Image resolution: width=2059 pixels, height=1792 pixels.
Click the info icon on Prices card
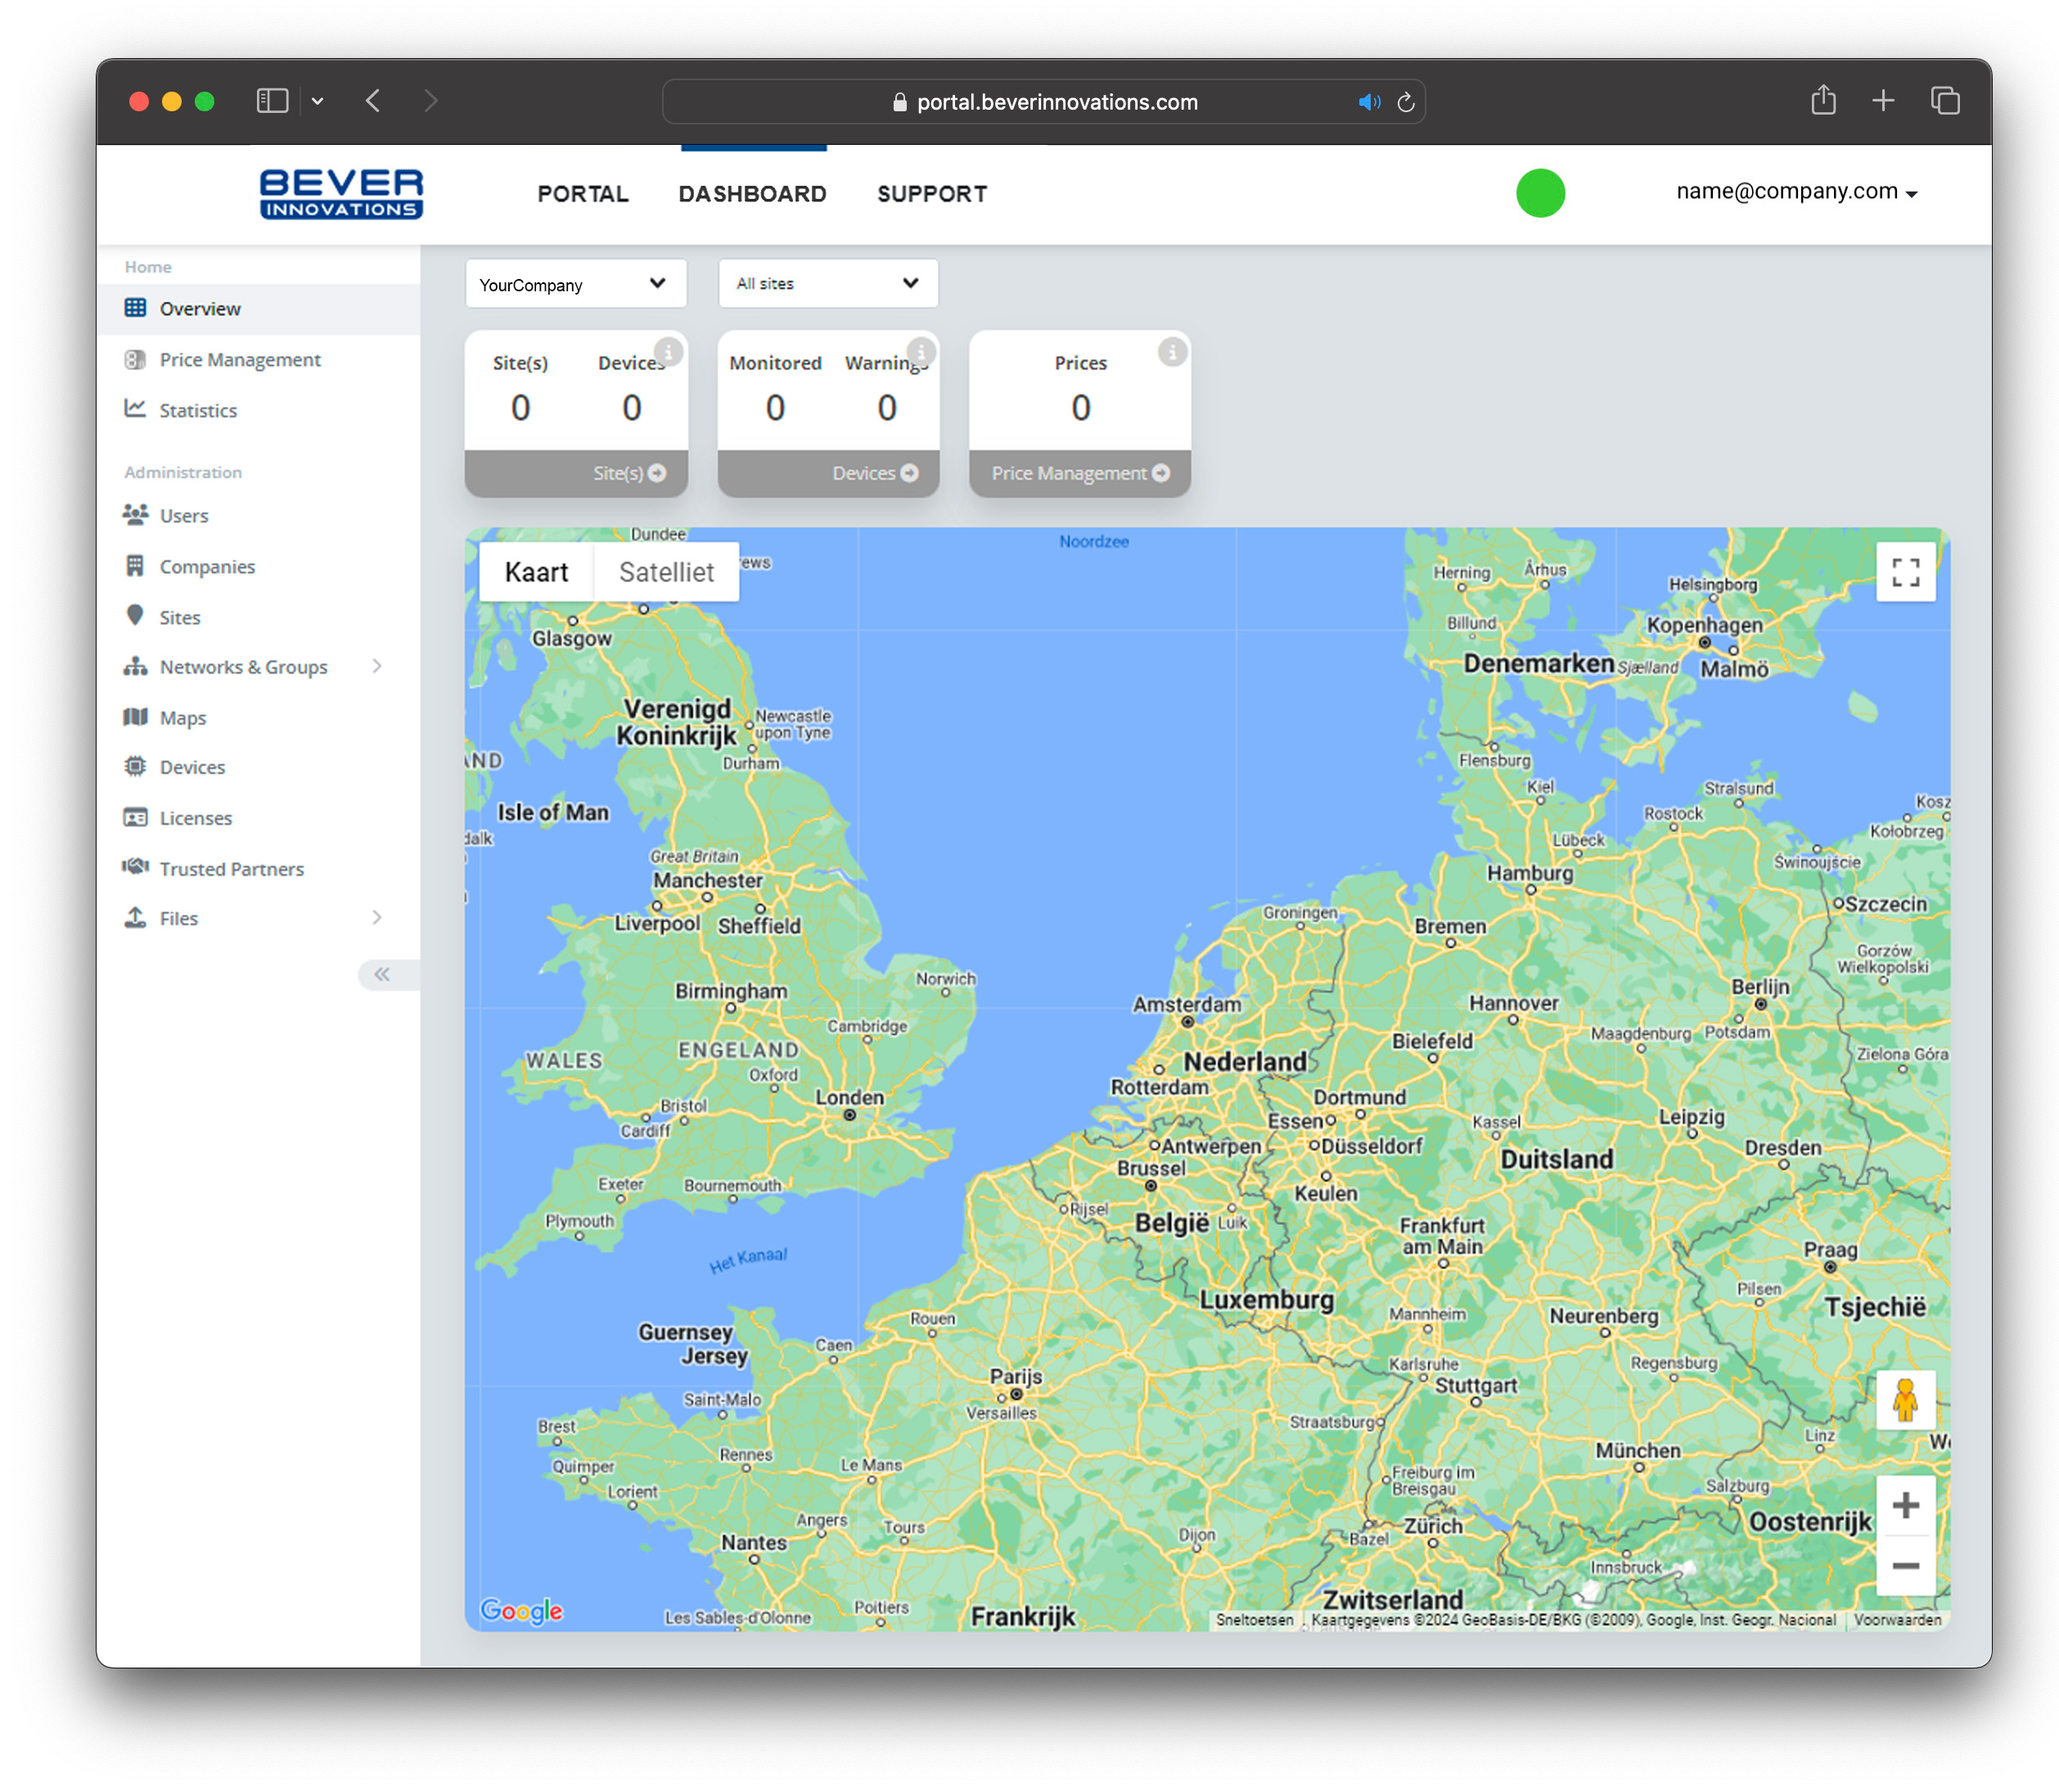pos(1171,352)
